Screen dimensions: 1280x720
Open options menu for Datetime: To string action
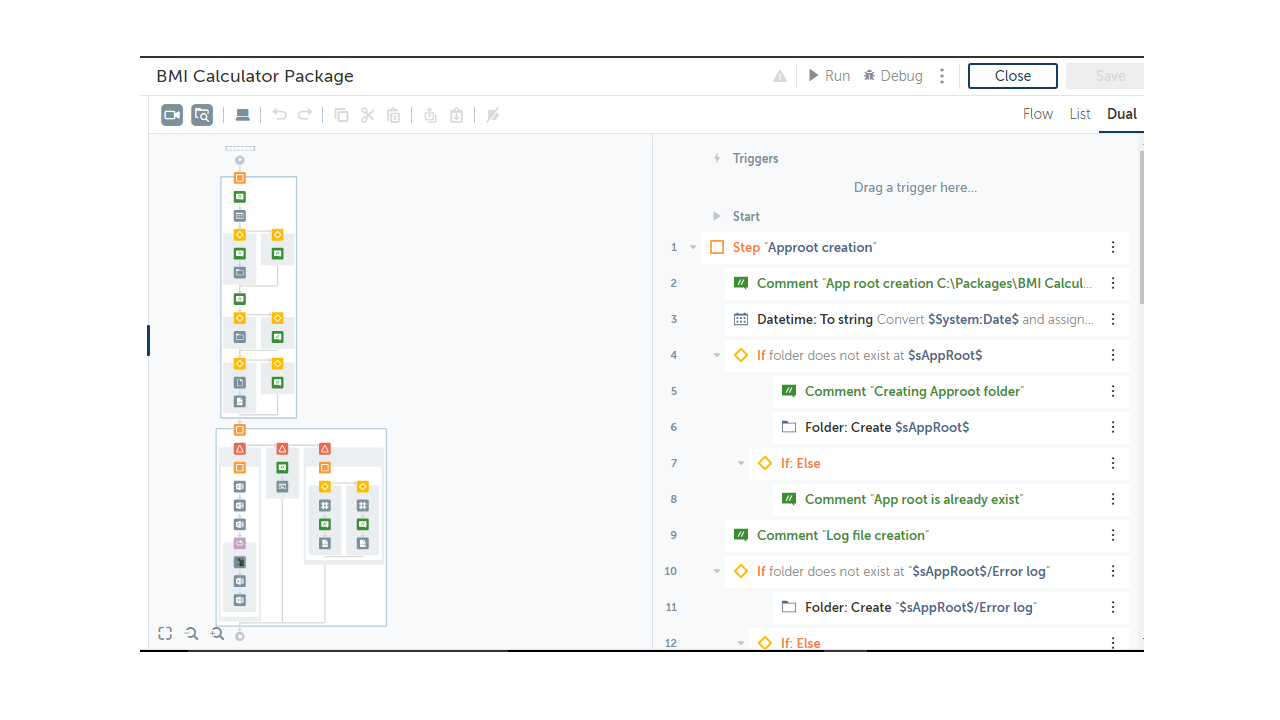pos(1113,319)
